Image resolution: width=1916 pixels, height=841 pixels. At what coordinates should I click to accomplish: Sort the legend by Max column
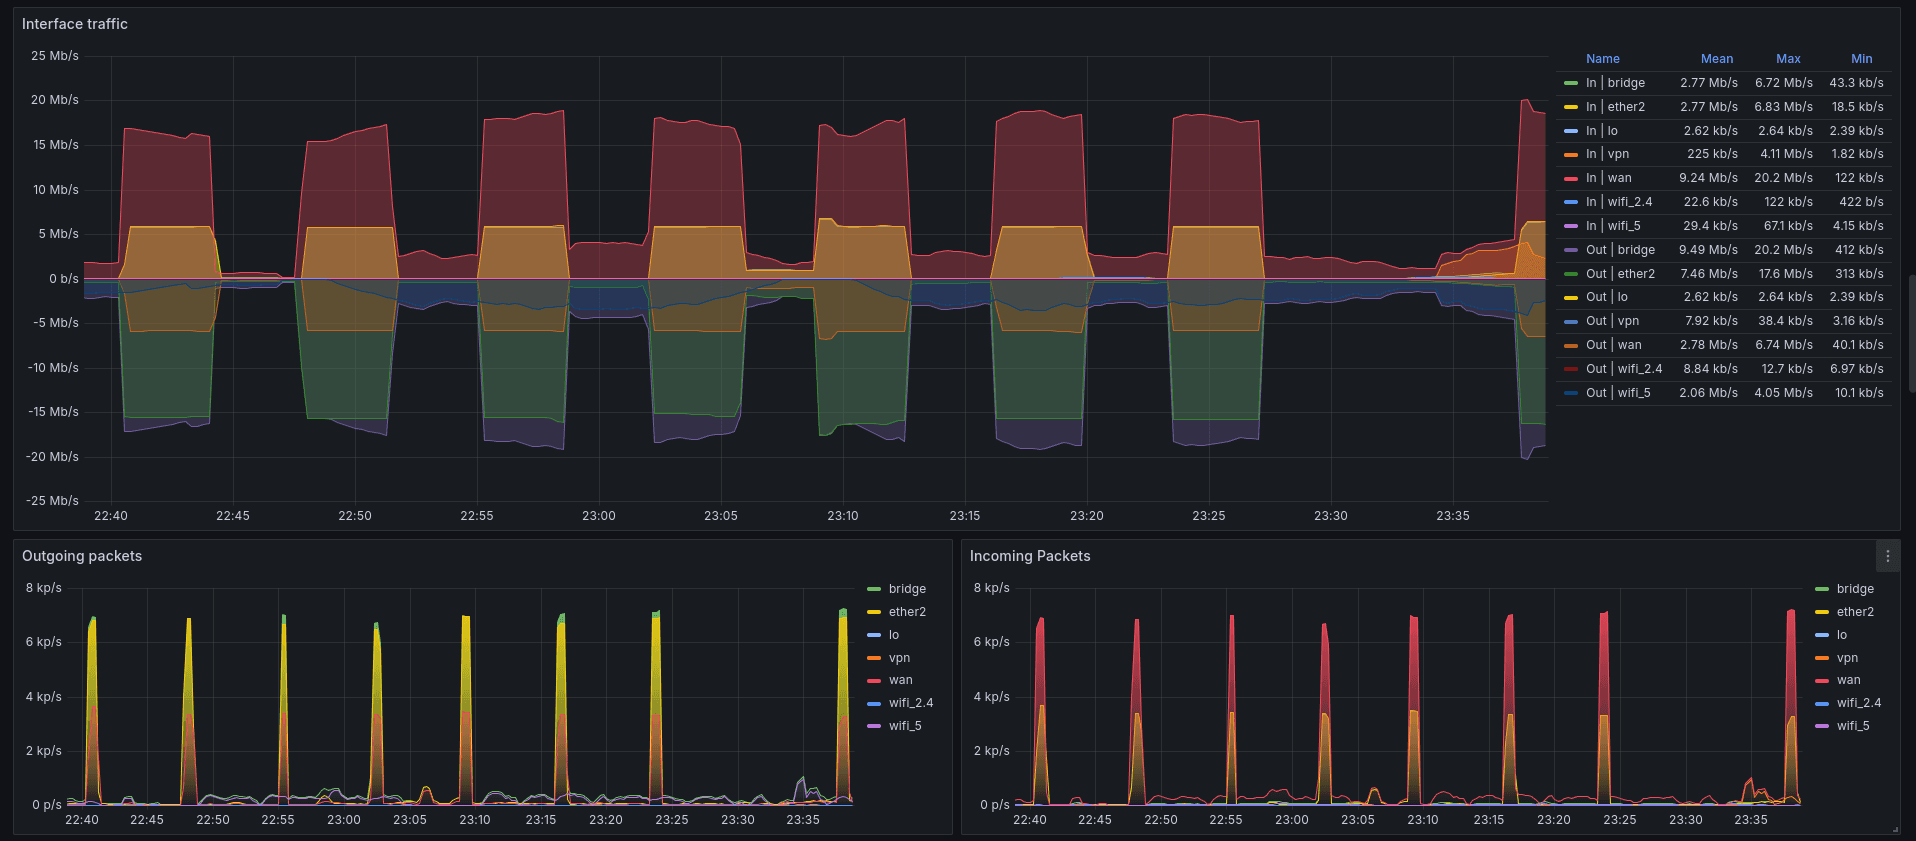click(1788, 59)
